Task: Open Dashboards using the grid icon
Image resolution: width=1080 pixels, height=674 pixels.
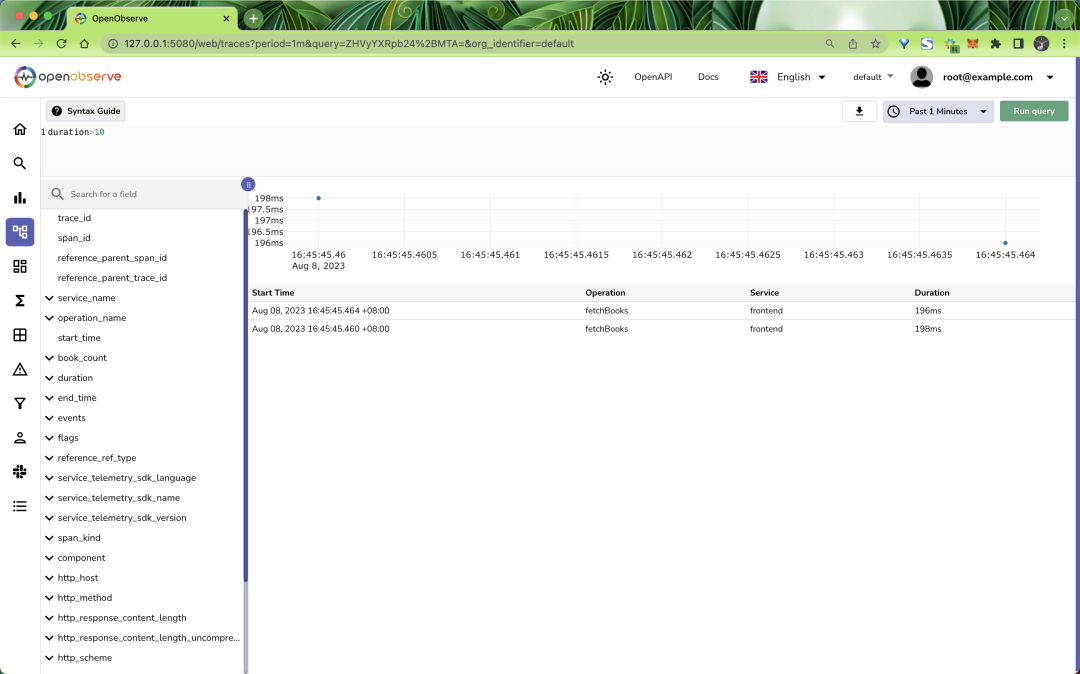Action: pyautogui.click(x=19, y=266)
